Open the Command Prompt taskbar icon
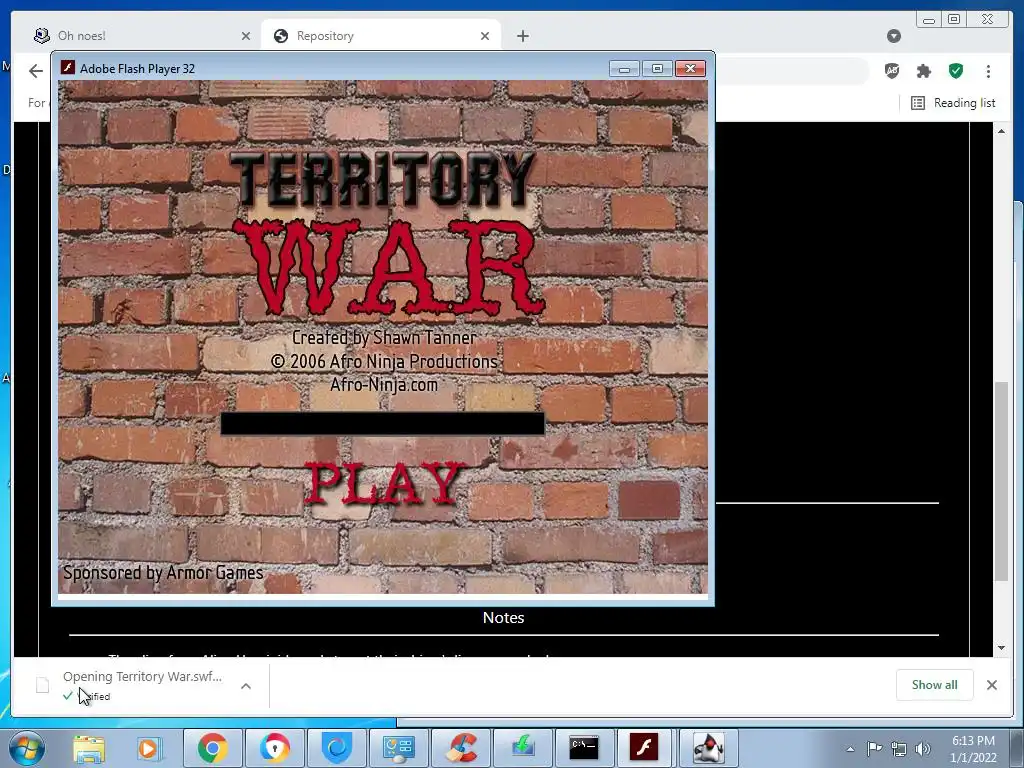Screen dimensions: 1024x768 pyautogui.click(x=584, y=748)
